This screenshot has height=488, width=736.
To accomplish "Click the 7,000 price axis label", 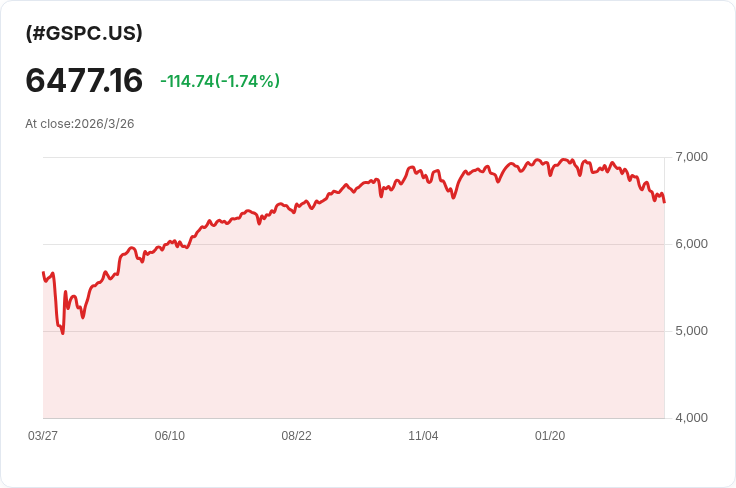I will point(692,157).
